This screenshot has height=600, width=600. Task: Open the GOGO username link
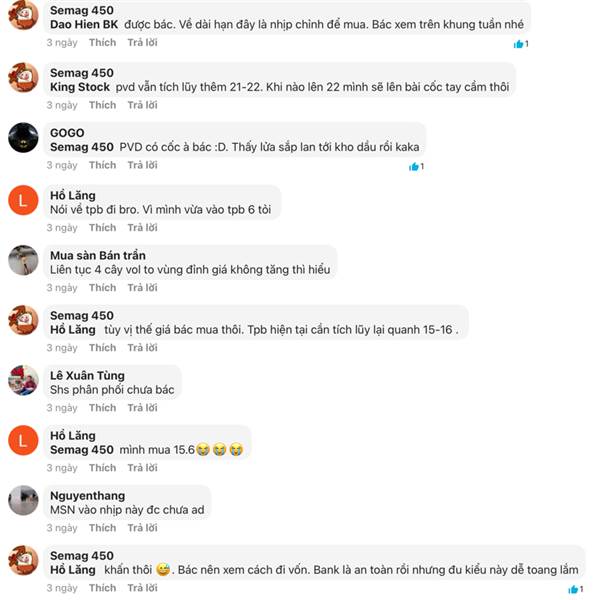67,133
